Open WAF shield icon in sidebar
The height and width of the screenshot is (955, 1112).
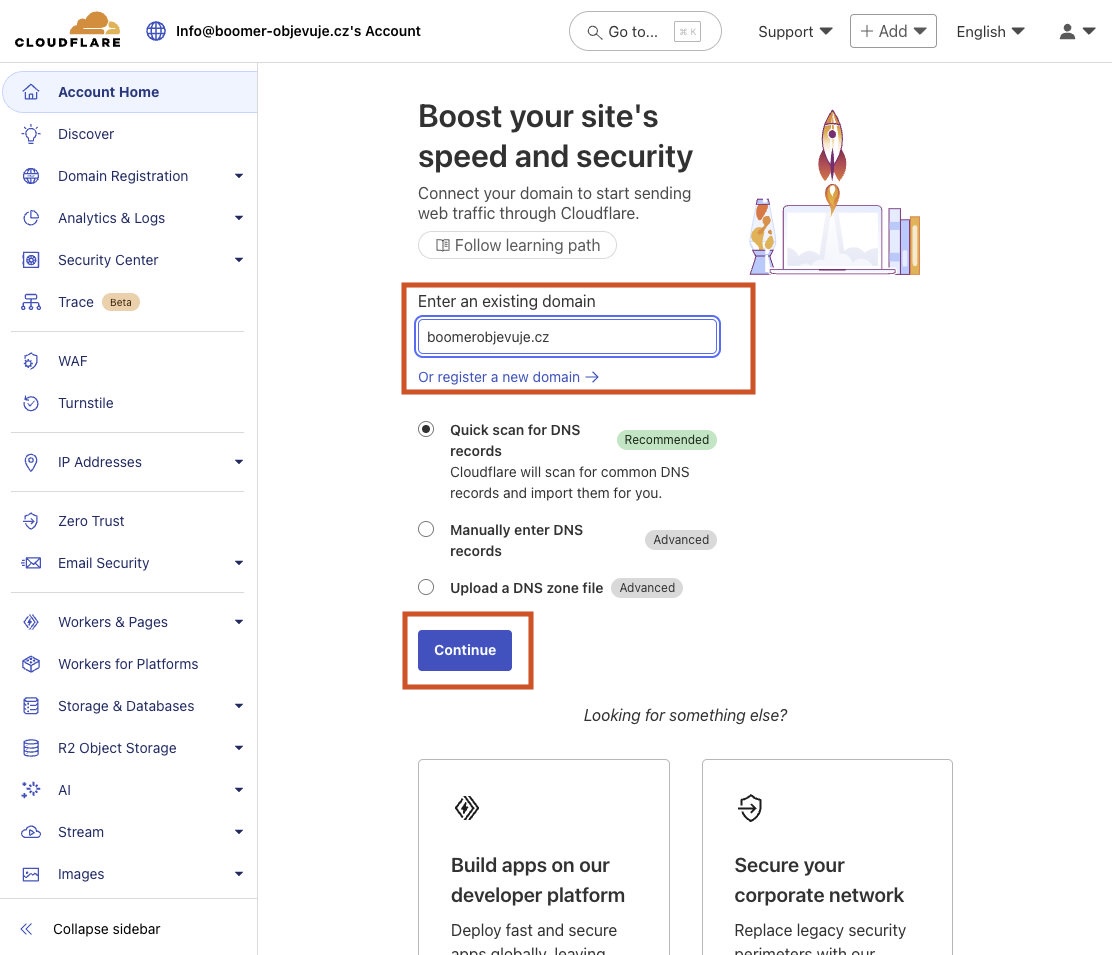tap(31, 361)
